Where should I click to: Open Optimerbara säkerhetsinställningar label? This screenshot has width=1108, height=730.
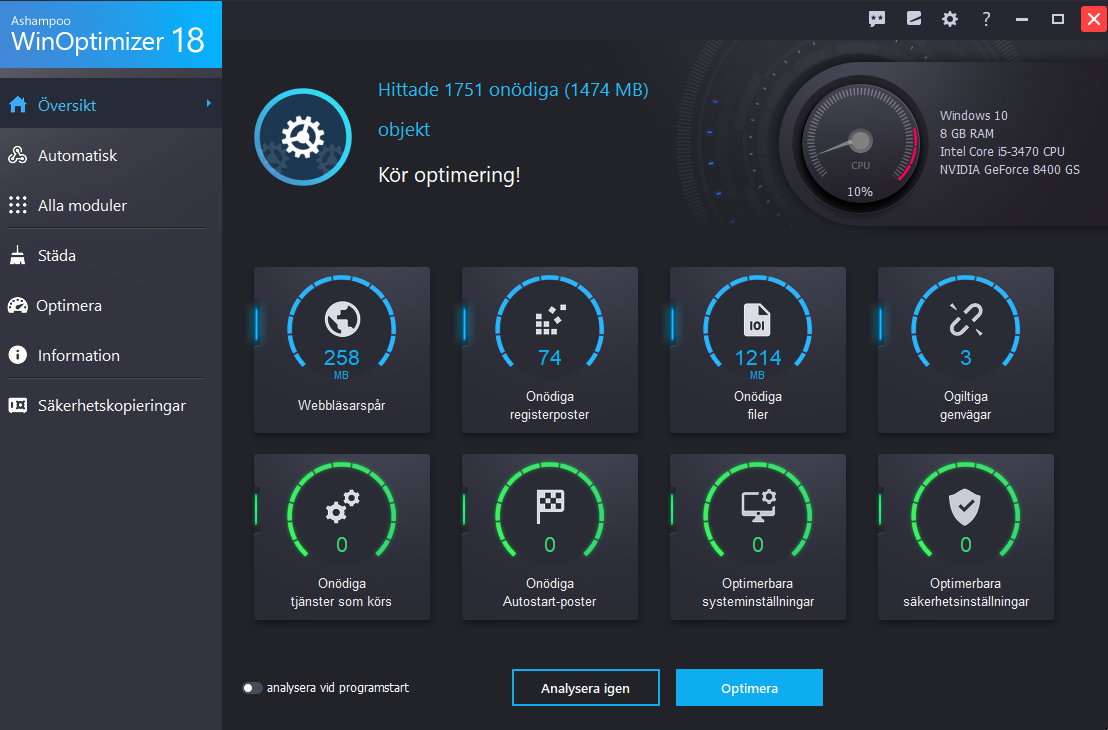click(965, 592)
